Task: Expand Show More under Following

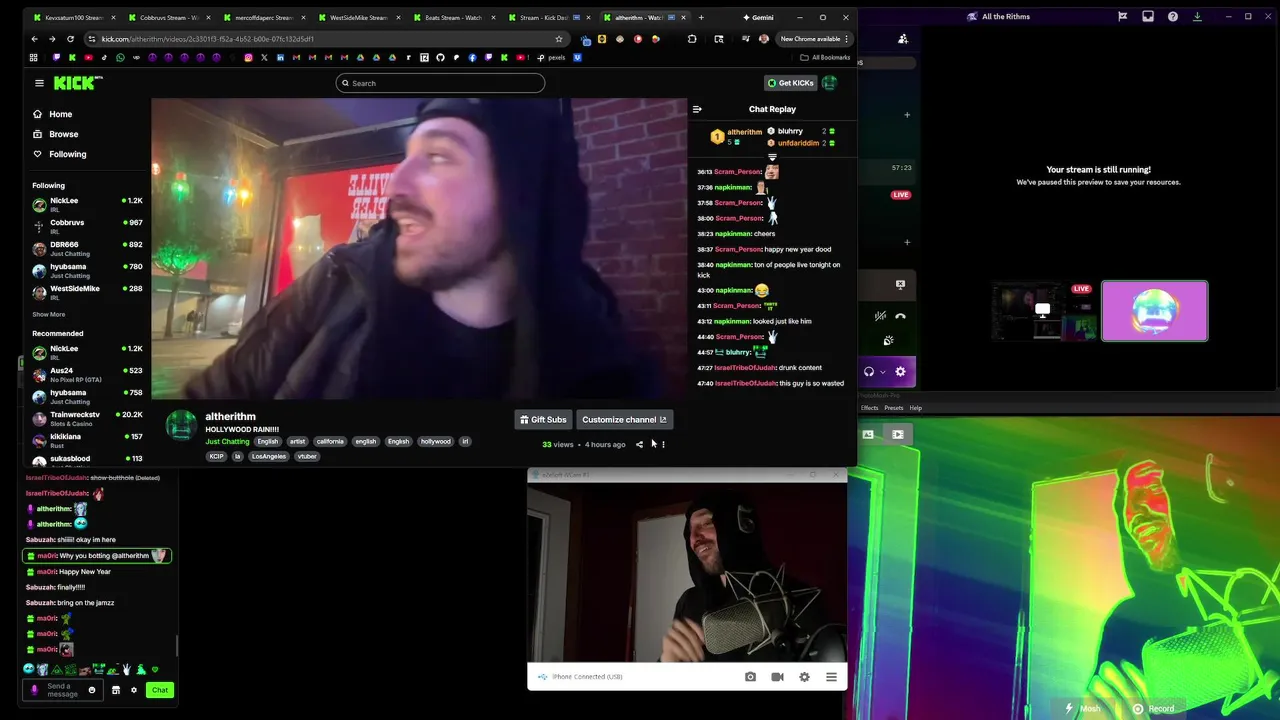Action: [x=48, y=314]
